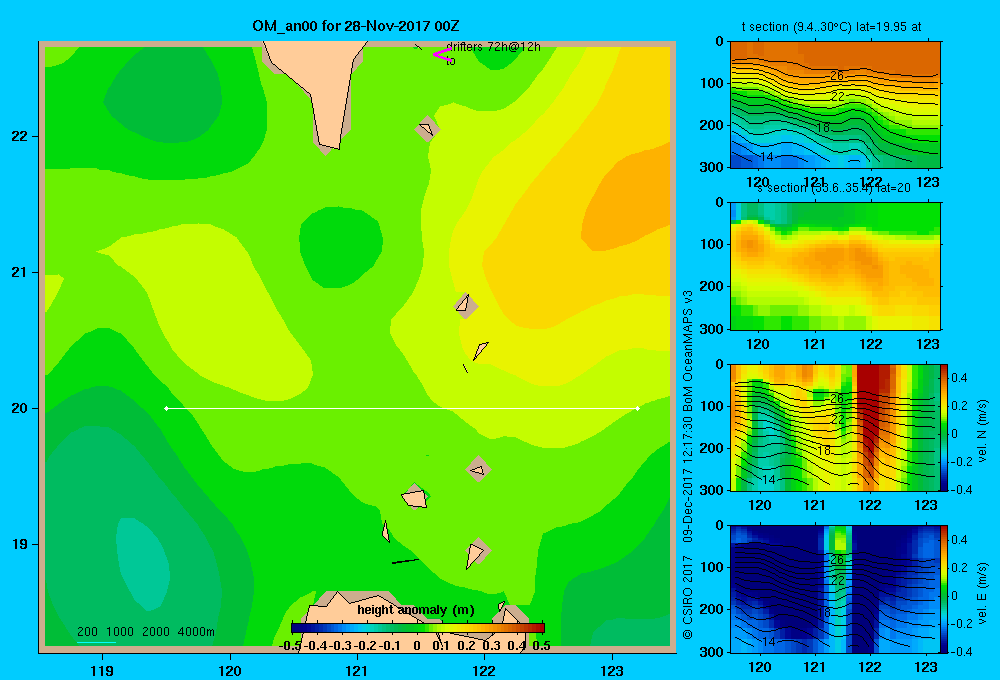Click the right endpoint of the white section line
1000x680 pixels.
(x=638, y=408)
